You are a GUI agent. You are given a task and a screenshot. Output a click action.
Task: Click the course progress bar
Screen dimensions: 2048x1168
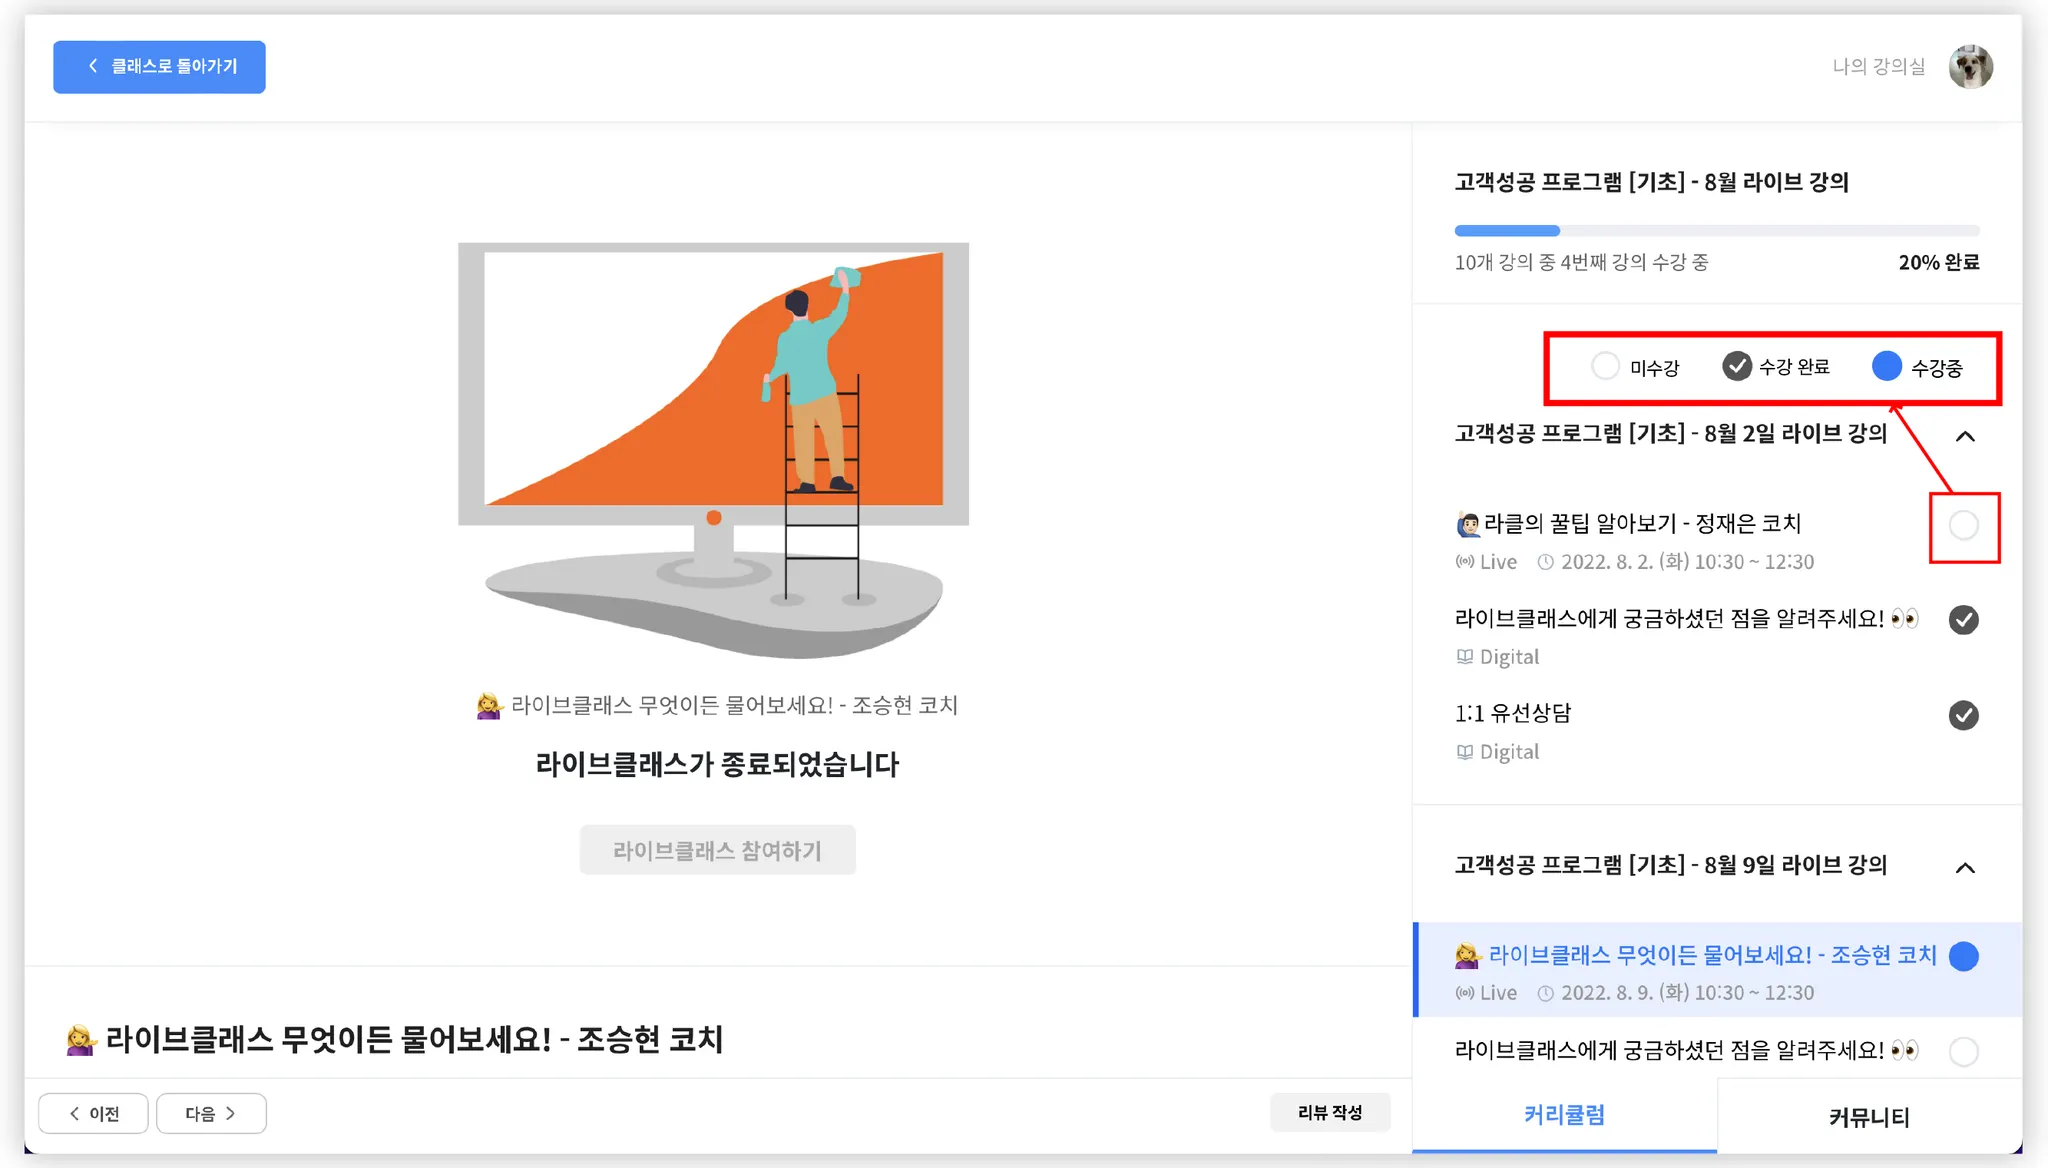1716,231
